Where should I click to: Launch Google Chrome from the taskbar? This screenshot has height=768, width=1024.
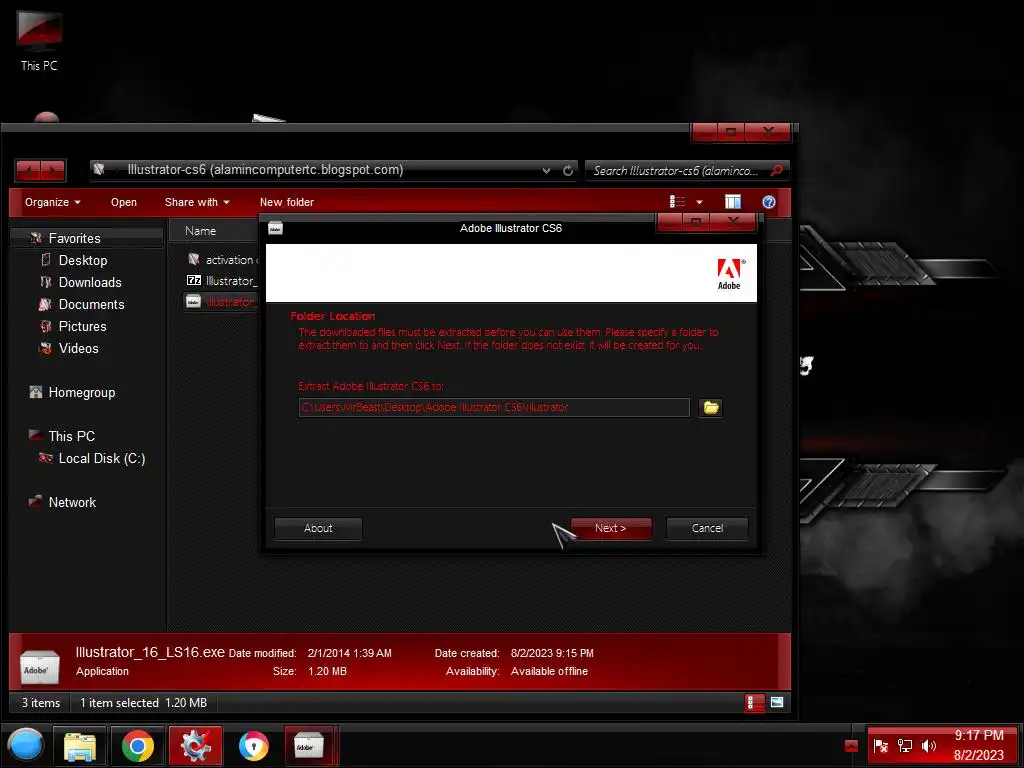coord(138,746)
